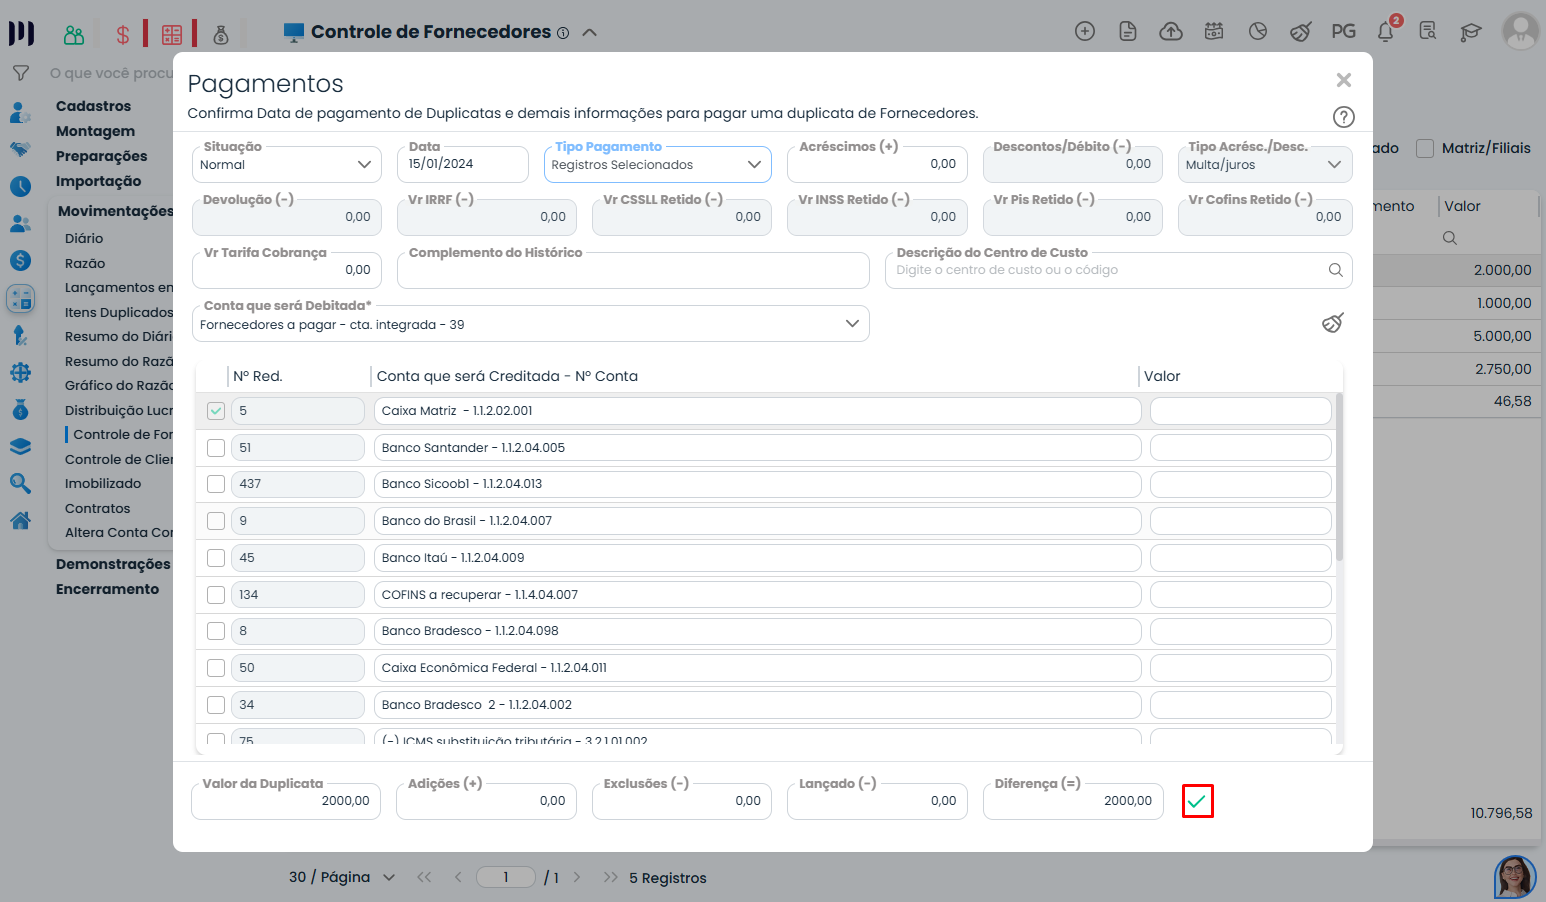The image size is (1546, 902).
Task: Select Diário in Movimentações menu
Action: (x=84, y=238)
